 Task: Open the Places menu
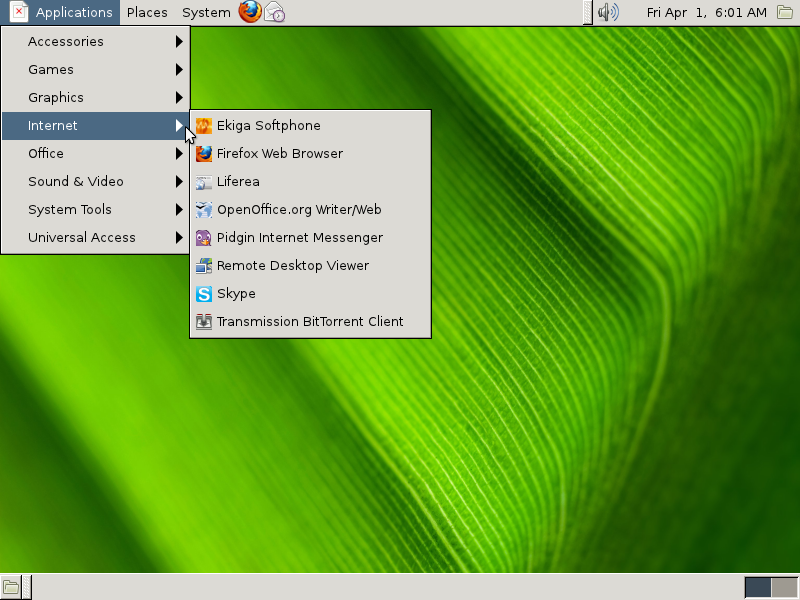pos(147,12)
